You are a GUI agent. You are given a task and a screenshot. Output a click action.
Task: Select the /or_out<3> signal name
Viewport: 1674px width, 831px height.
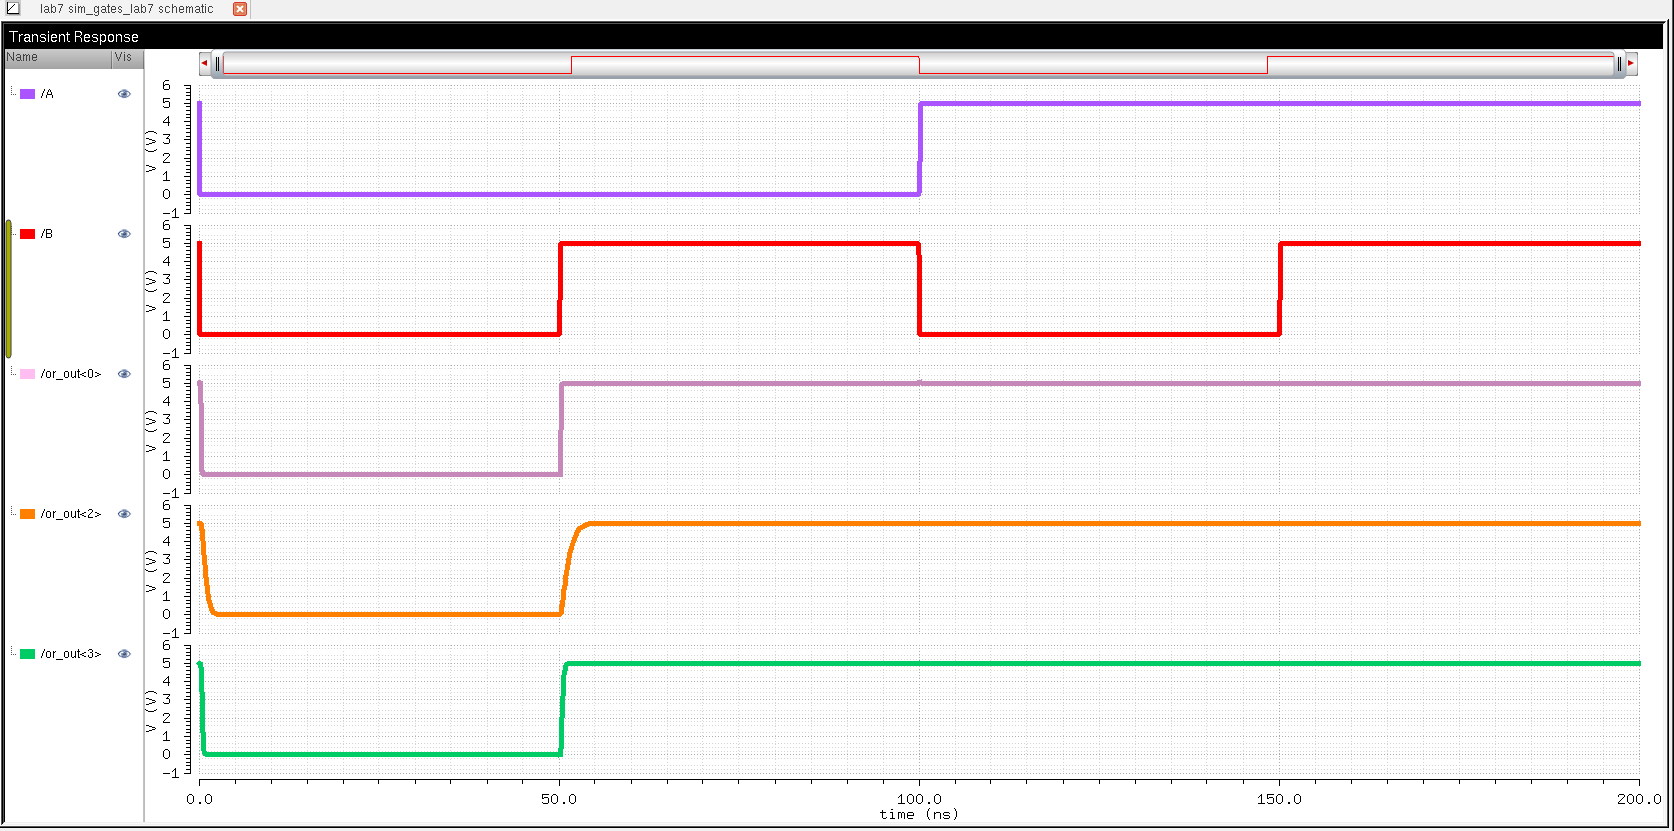click(x=71, y=654)
